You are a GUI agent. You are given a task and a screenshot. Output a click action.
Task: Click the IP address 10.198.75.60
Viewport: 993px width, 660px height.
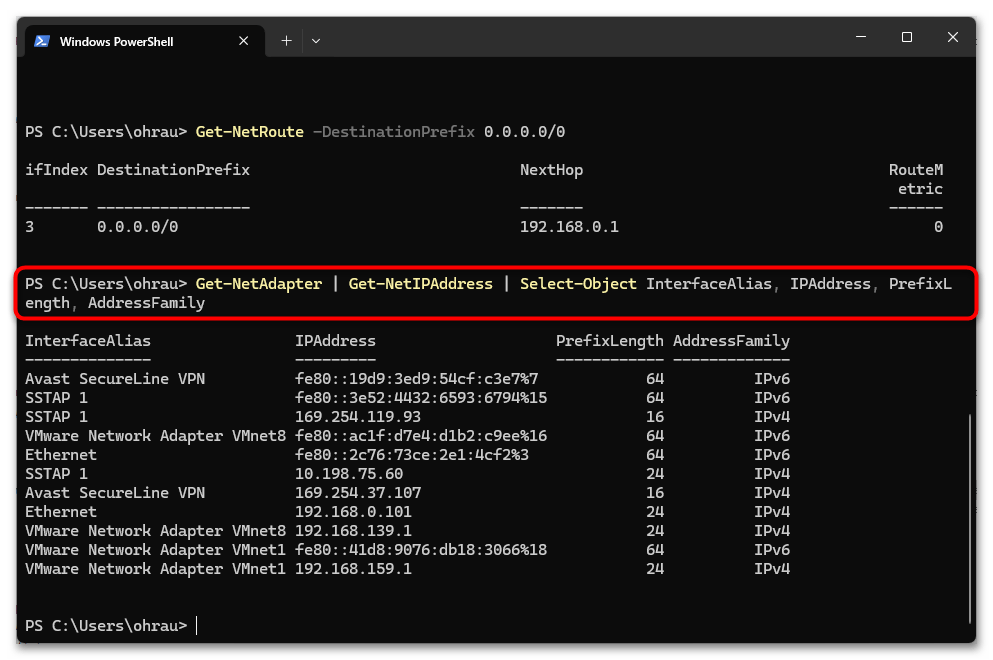[x=349, y=474]
